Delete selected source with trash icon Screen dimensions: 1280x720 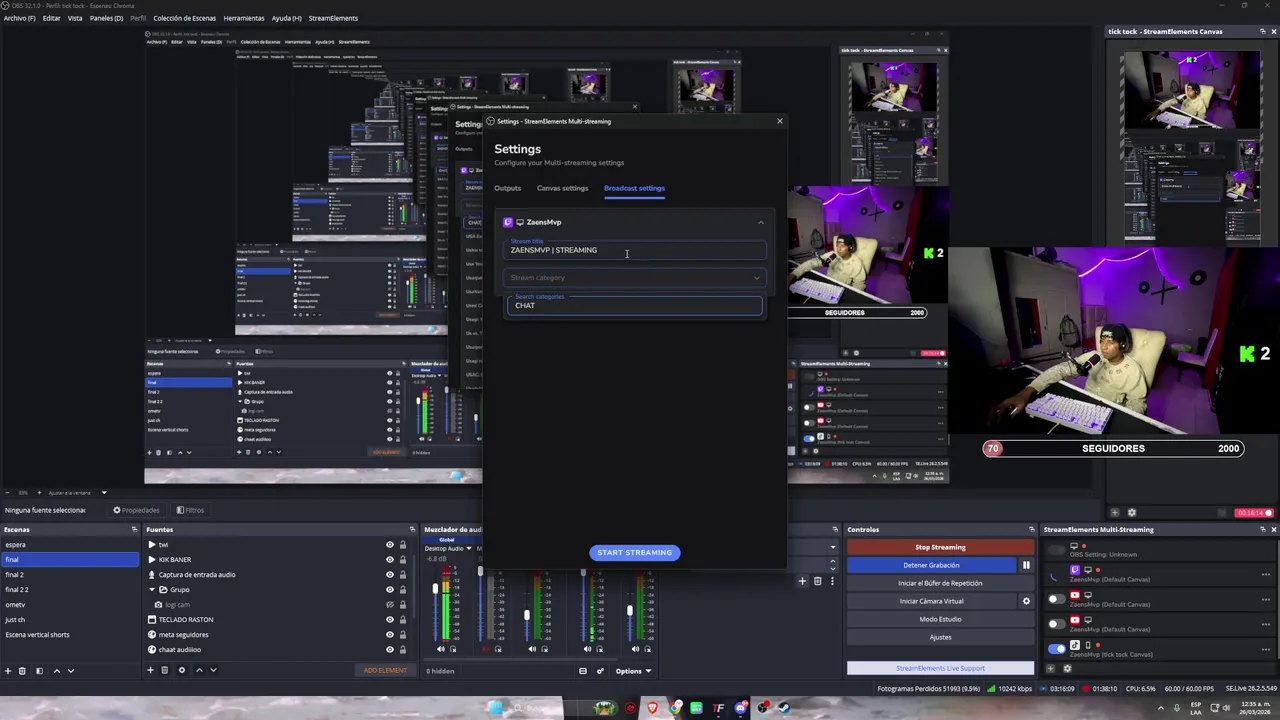coord(165,670)
